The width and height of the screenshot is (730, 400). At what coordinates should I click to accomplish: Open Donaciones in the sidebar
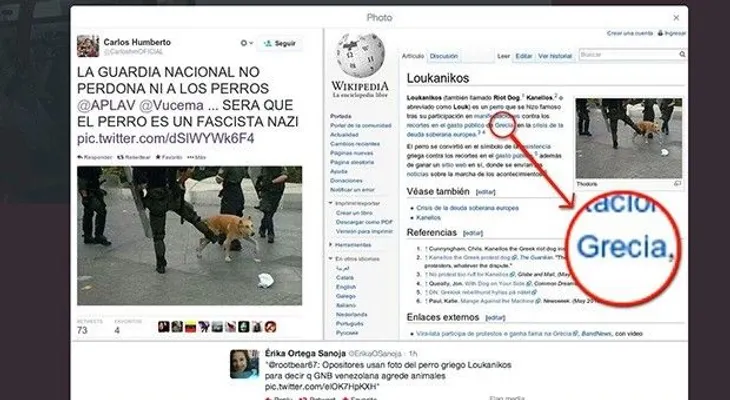(x=346, y=180)
